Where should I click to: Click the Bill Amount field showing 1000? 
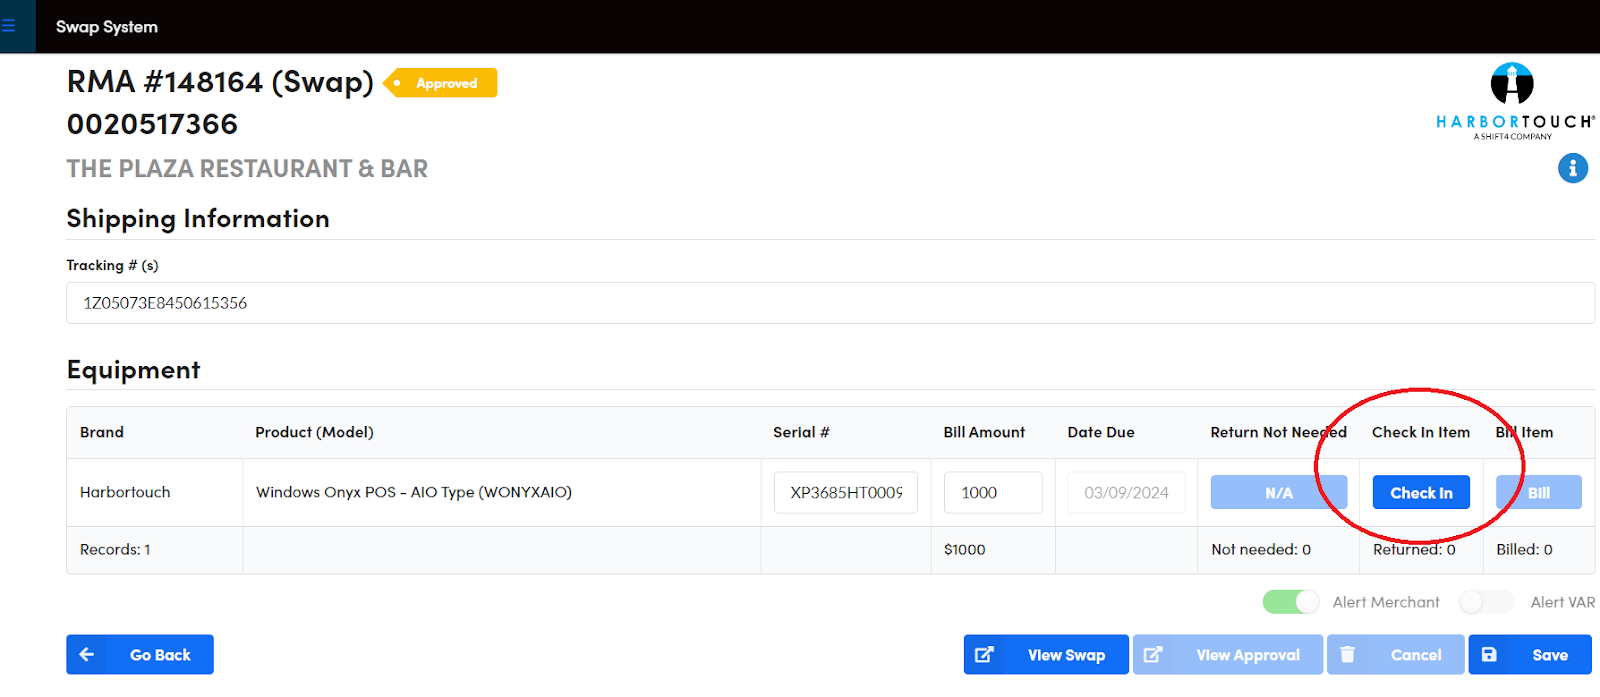point(992,493)
